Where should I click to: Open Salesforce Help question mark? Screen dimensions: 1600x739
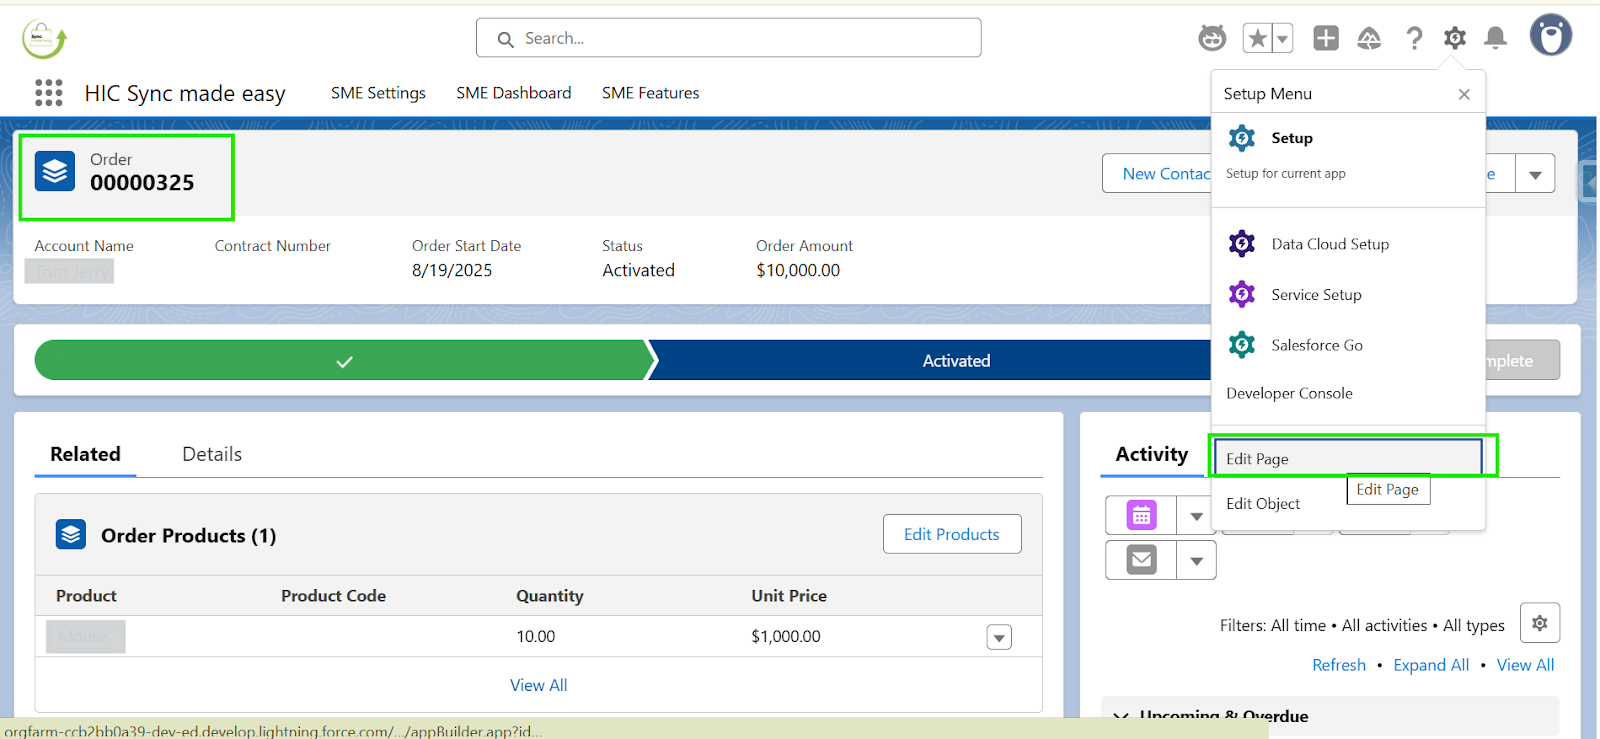tap(1414, 38)
